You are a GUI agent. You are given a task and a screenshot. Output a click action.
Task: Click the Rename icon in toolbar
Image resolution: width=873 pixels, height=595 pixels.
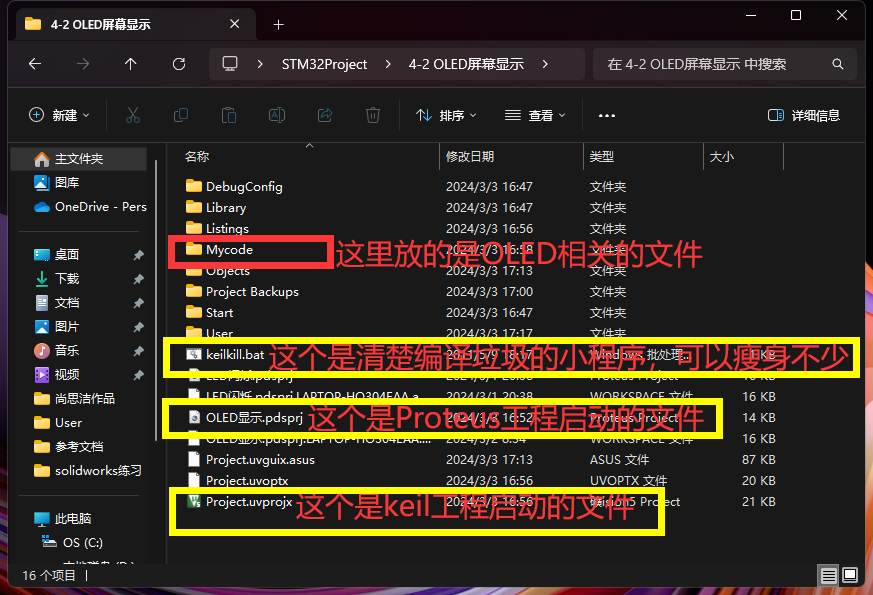[x=277, y=115]
